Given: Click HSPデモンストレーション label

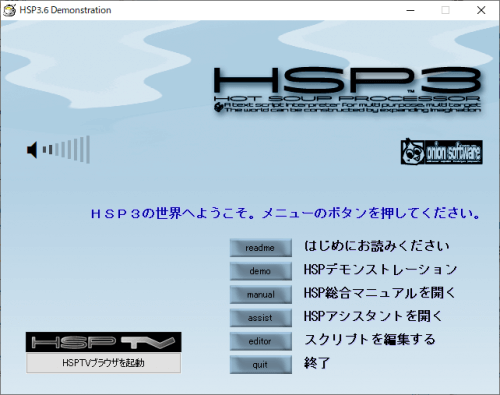Looking at the screenshot, I should click(380, 269).
